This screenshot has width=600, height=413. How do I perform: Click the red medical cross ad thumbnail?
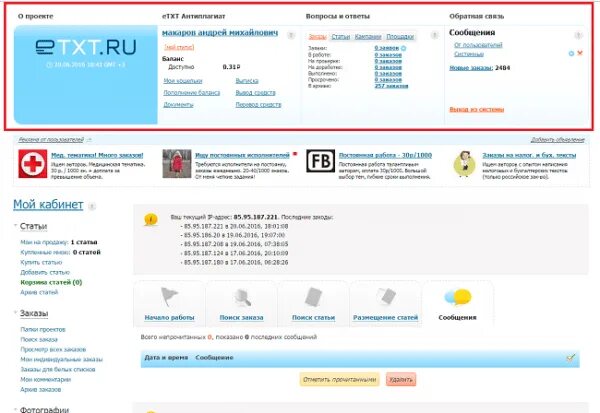coord(33,164)
